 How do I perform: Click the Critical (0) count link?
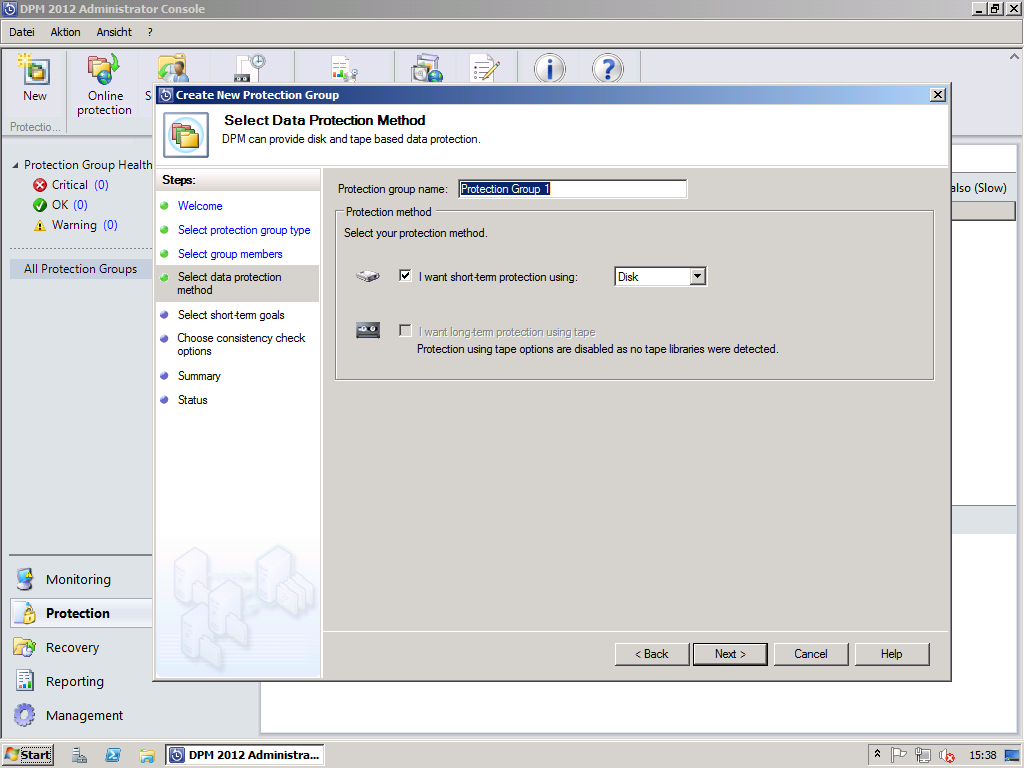[x=101, y=185]
